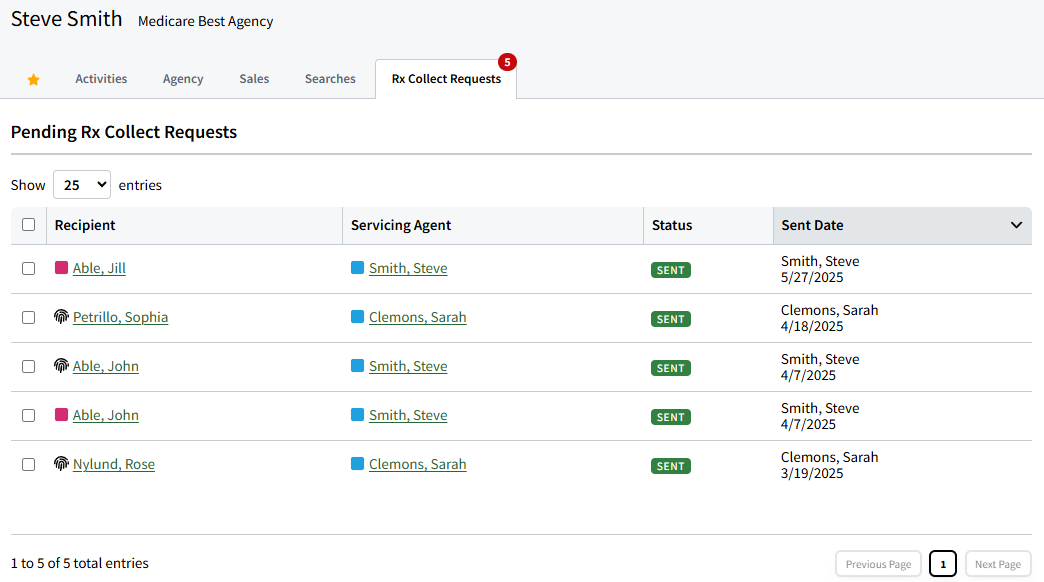Click pink square icon beside Able, Jill

tap(61, 268)
